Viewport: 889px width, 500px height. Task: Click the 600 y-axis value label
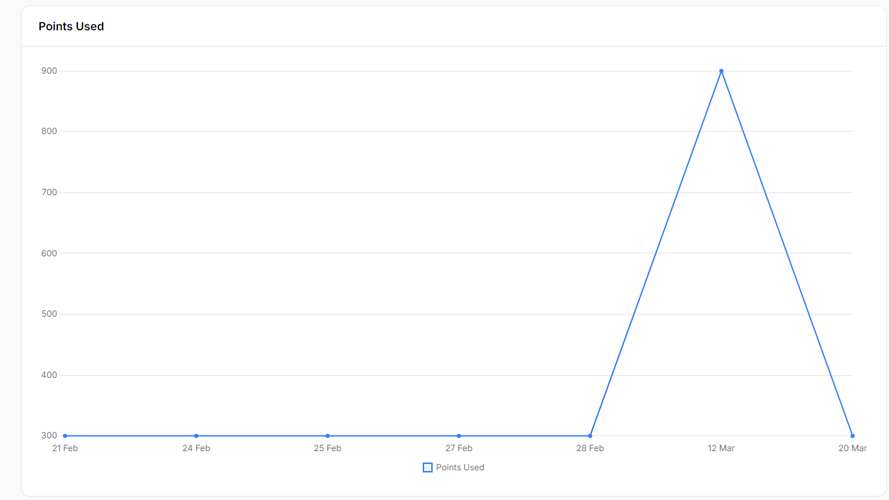coord(49,253)
